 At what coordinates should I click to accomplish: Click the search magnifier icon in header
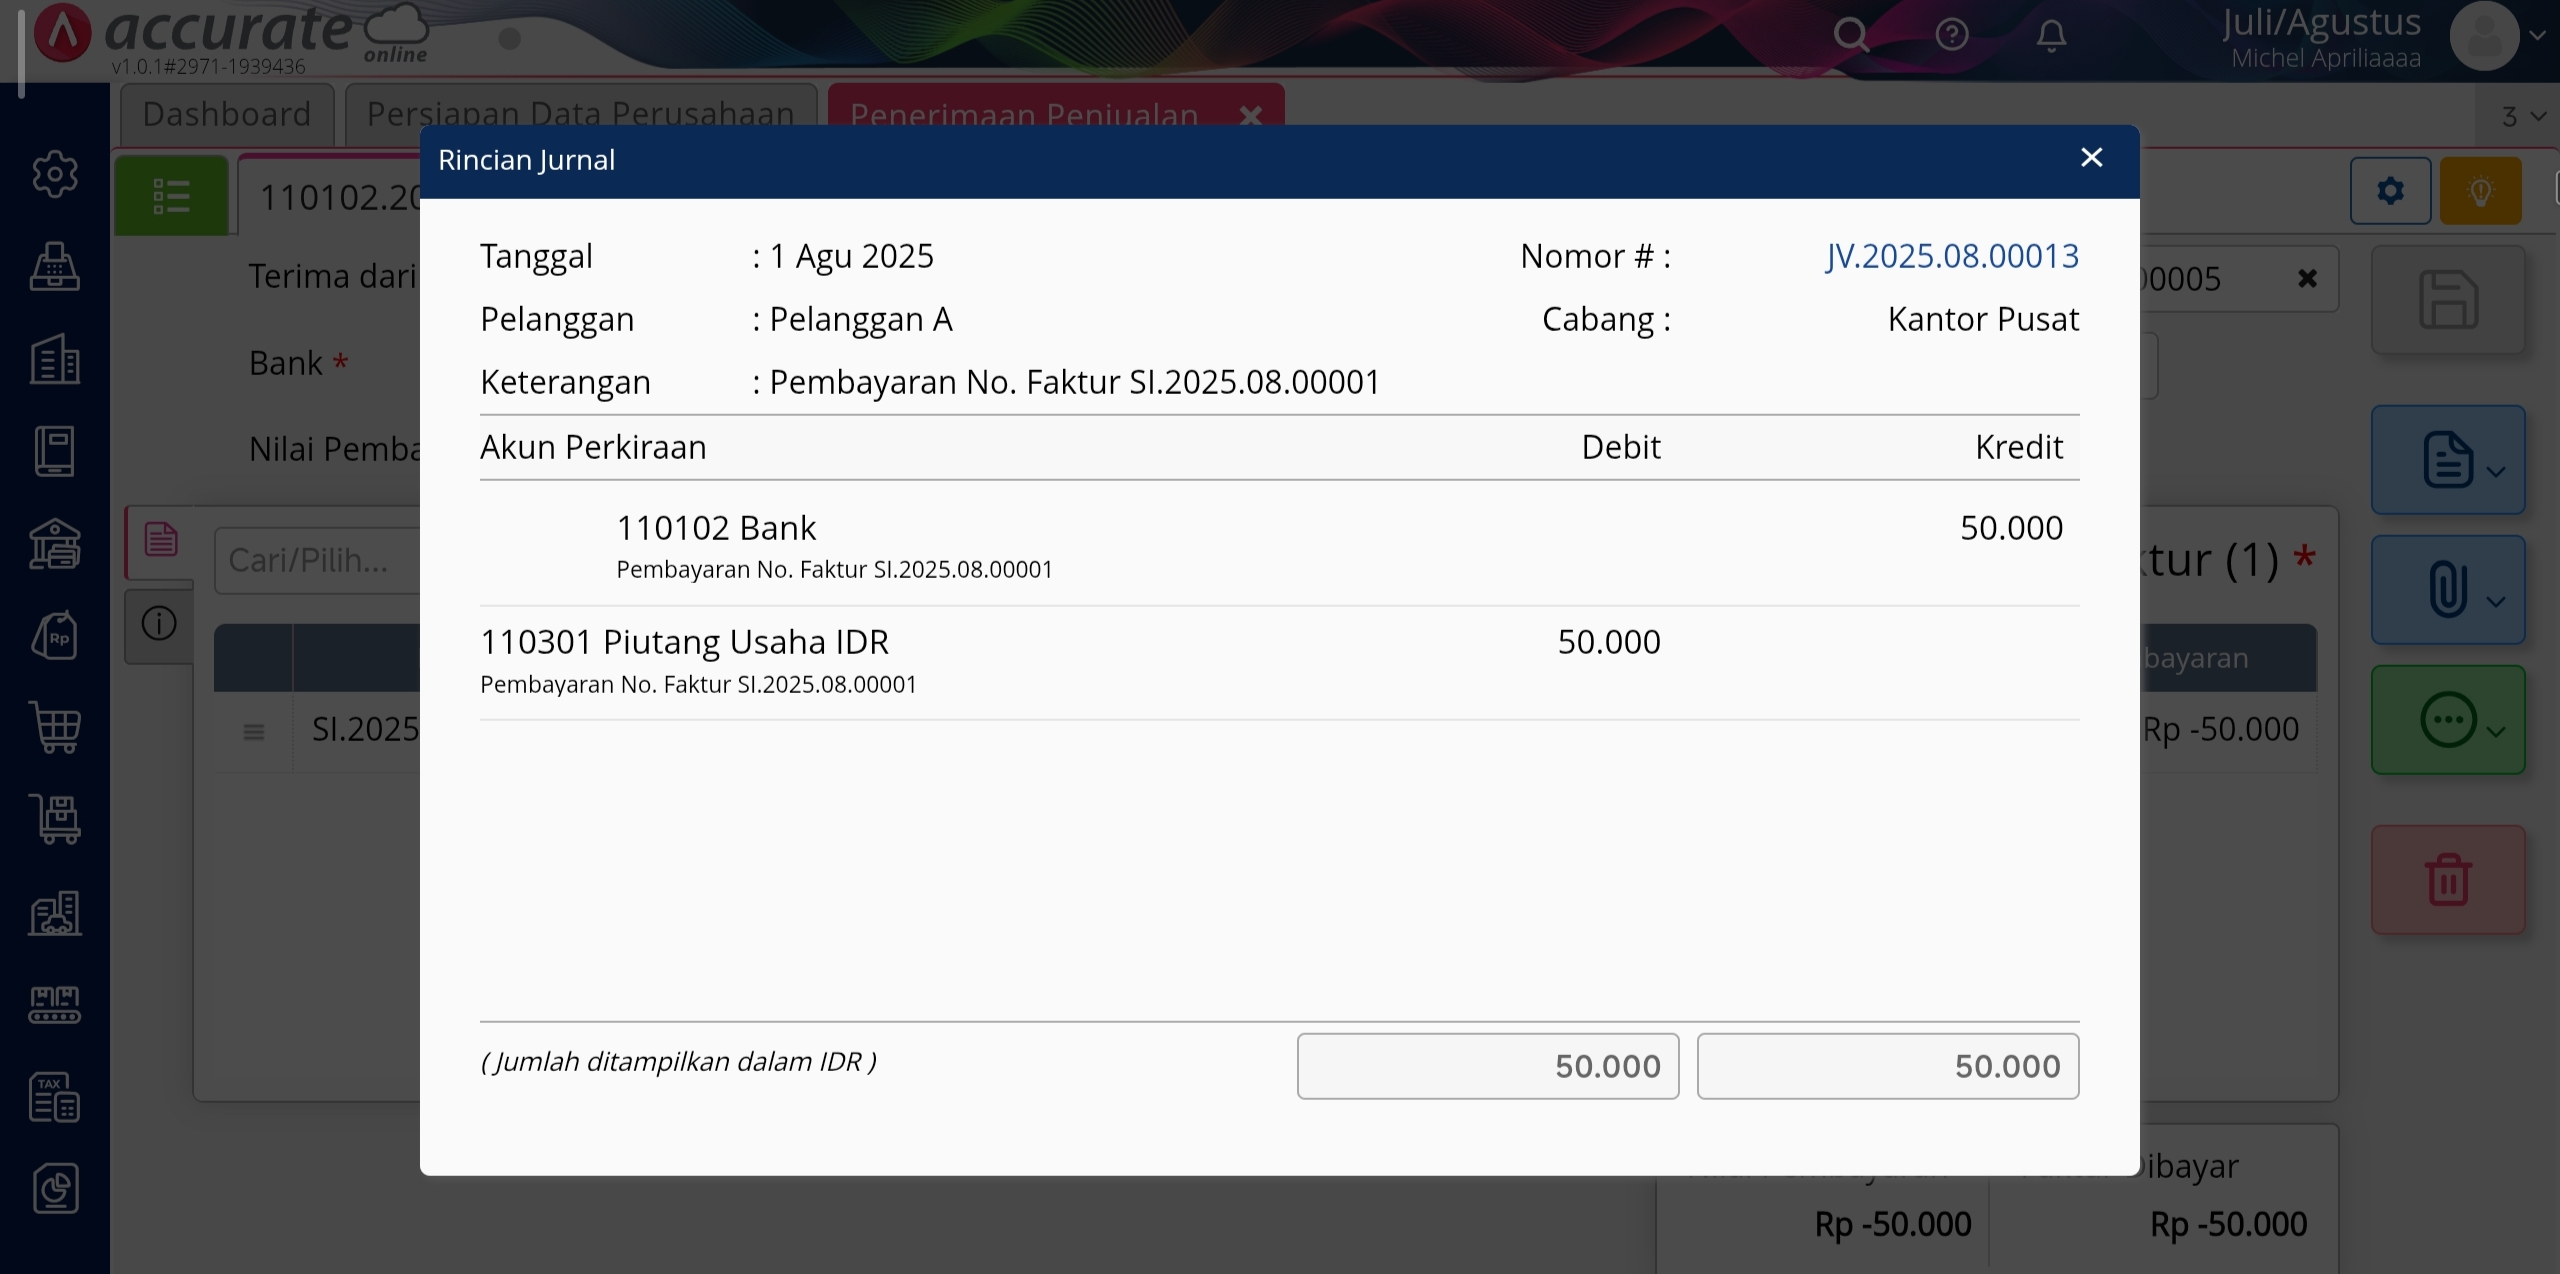point(1851,36)
